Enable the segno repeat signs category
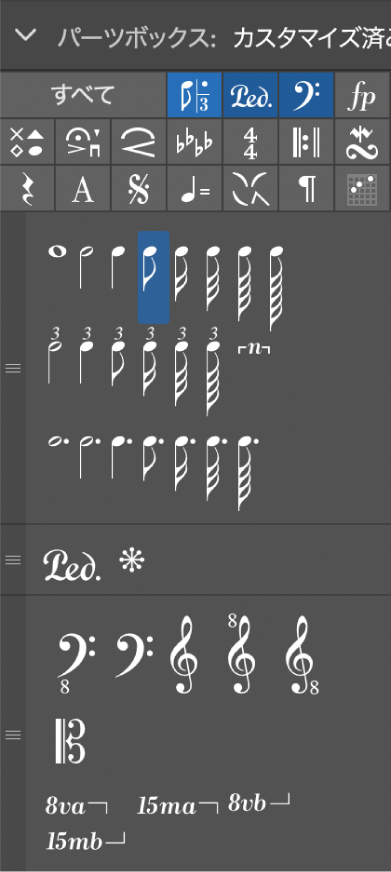The width and height of the screenshot is (391, 872). [138, 188]
